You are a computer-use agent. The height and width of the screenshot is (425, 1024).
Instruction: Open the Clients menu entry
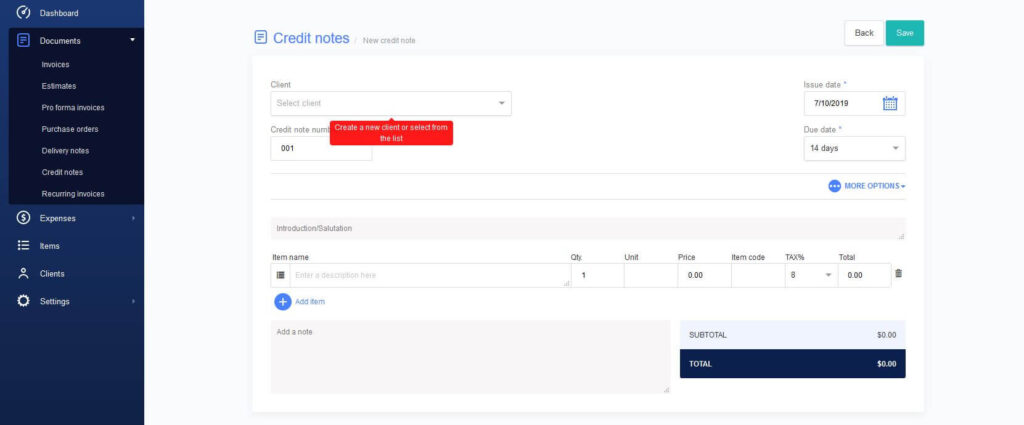52,274
